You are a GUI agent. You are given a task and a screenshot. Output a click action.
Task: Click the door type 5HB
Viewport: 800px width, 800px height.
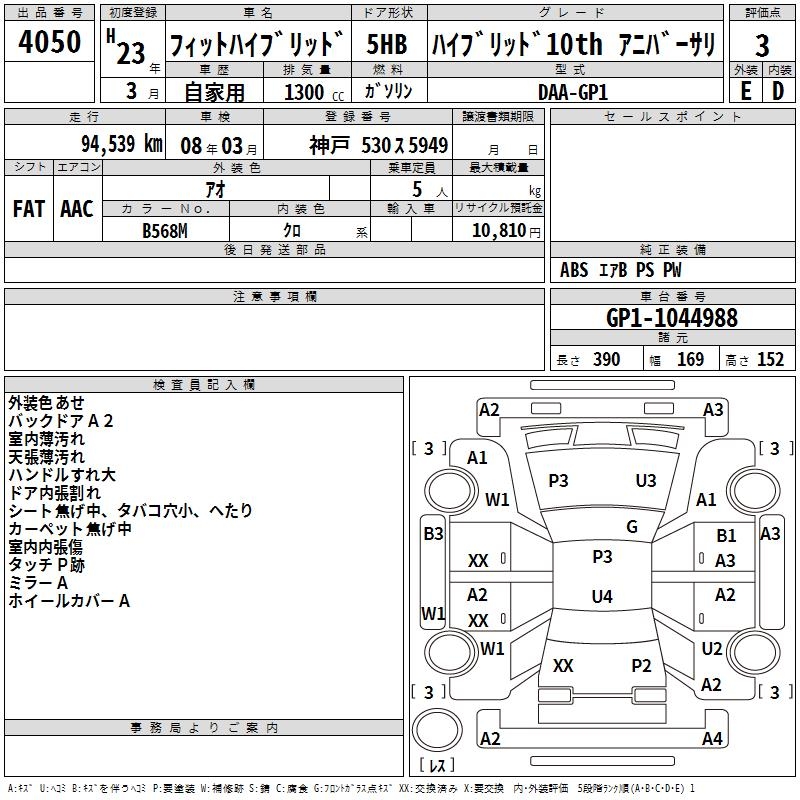[x=387, y=44]
